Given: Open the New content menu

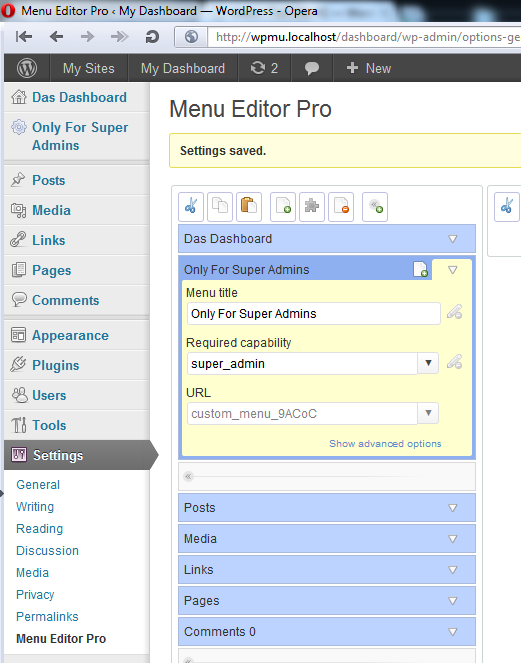Looking at the screenshot, I should point(369,68).
